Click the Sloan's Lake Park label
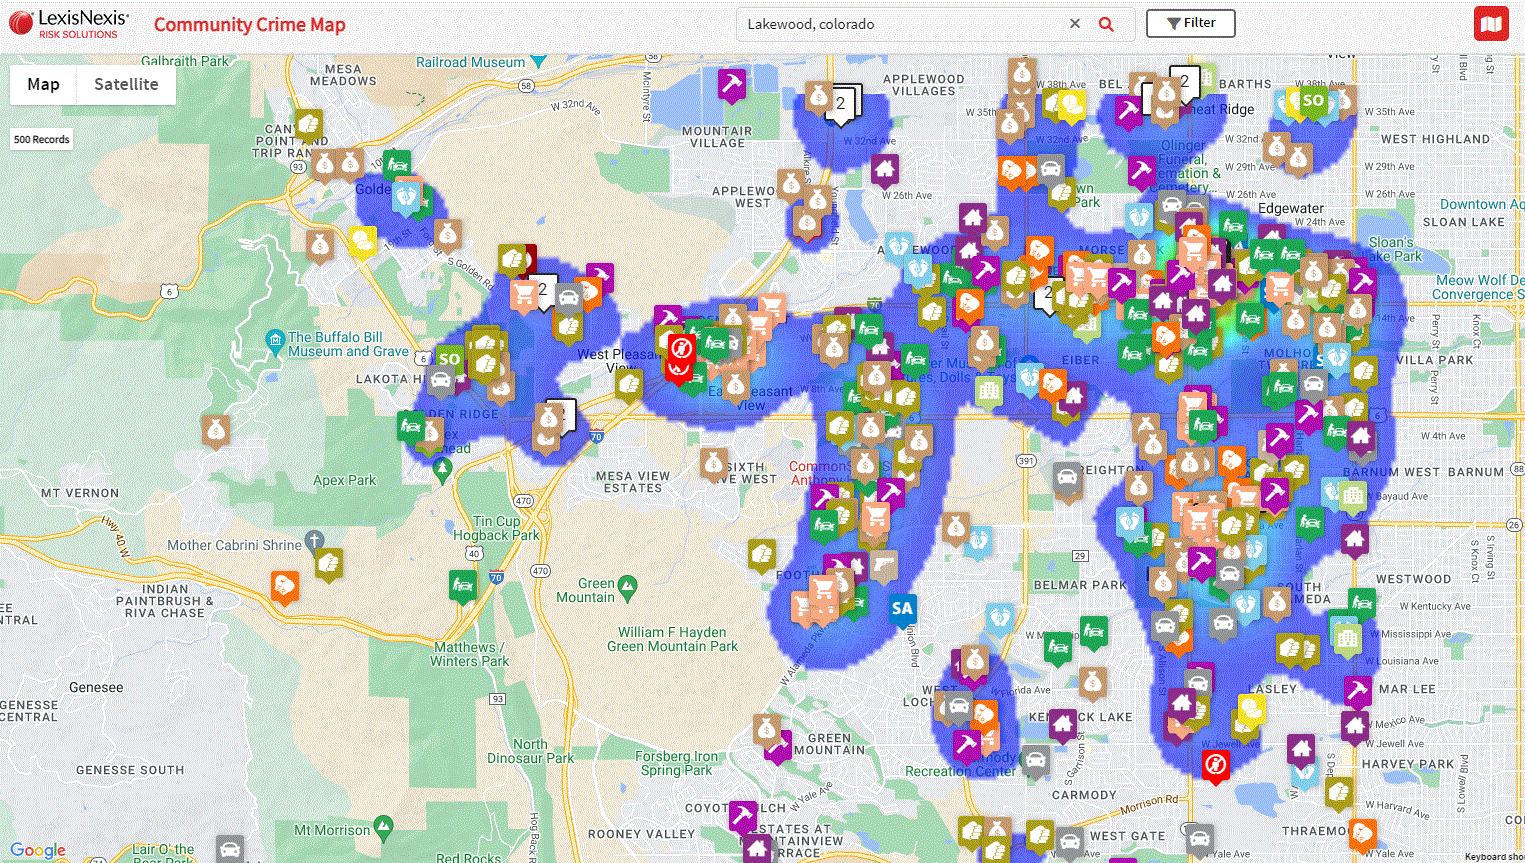The width and height of the screenshot is (1525, 863). click(1393, 249)
